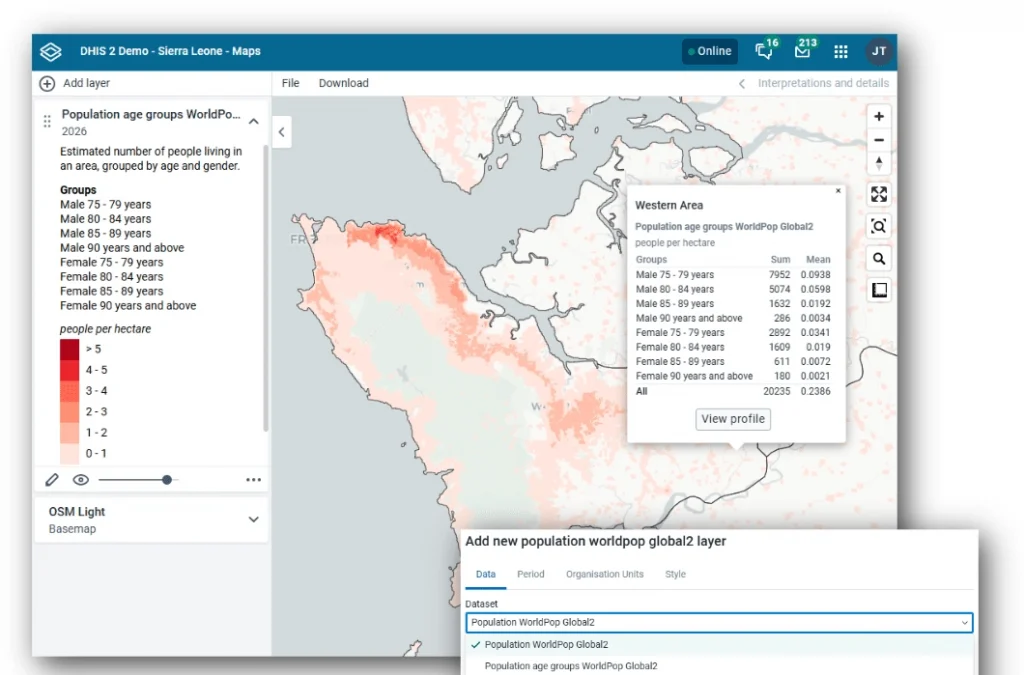The image size is (1024, 675).
Task: Edit the Population age groups layer settings
Action: [52, 479]
